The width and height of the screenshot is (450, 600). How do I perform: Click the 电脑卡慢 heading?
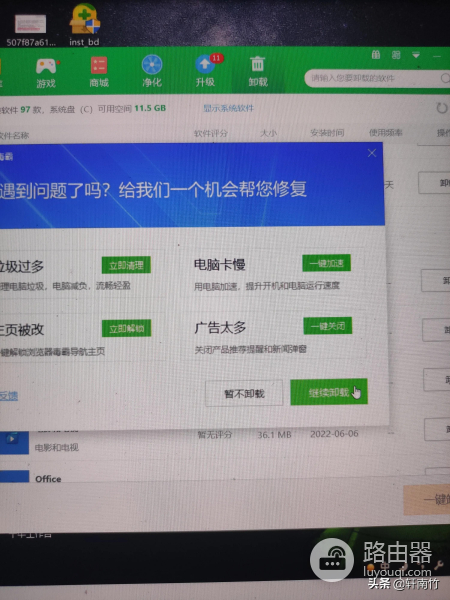pos(220,264)
